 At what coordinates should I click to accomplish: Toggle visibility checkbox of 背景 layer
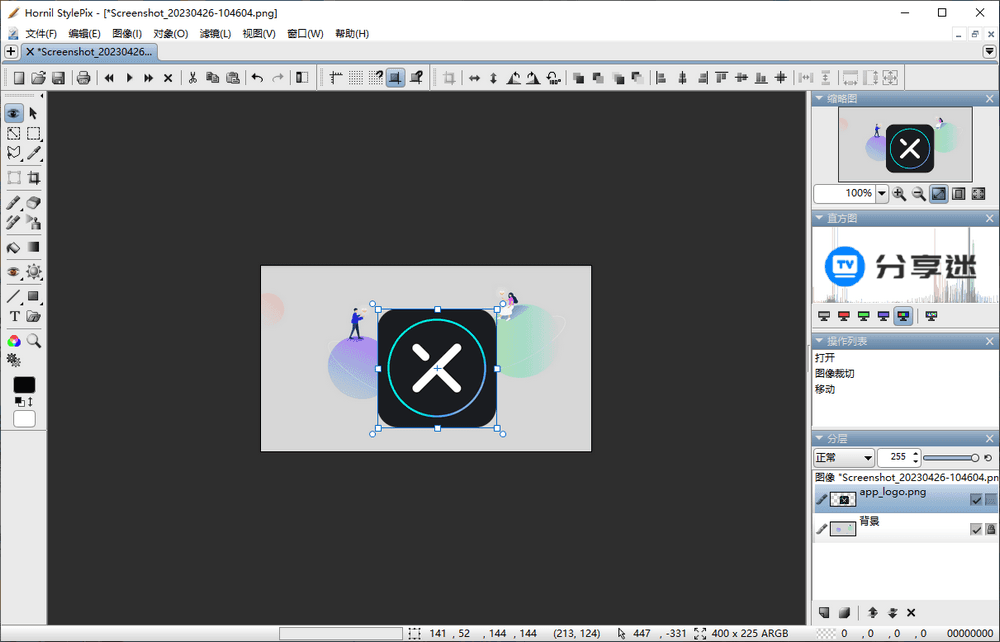[976, 529]
